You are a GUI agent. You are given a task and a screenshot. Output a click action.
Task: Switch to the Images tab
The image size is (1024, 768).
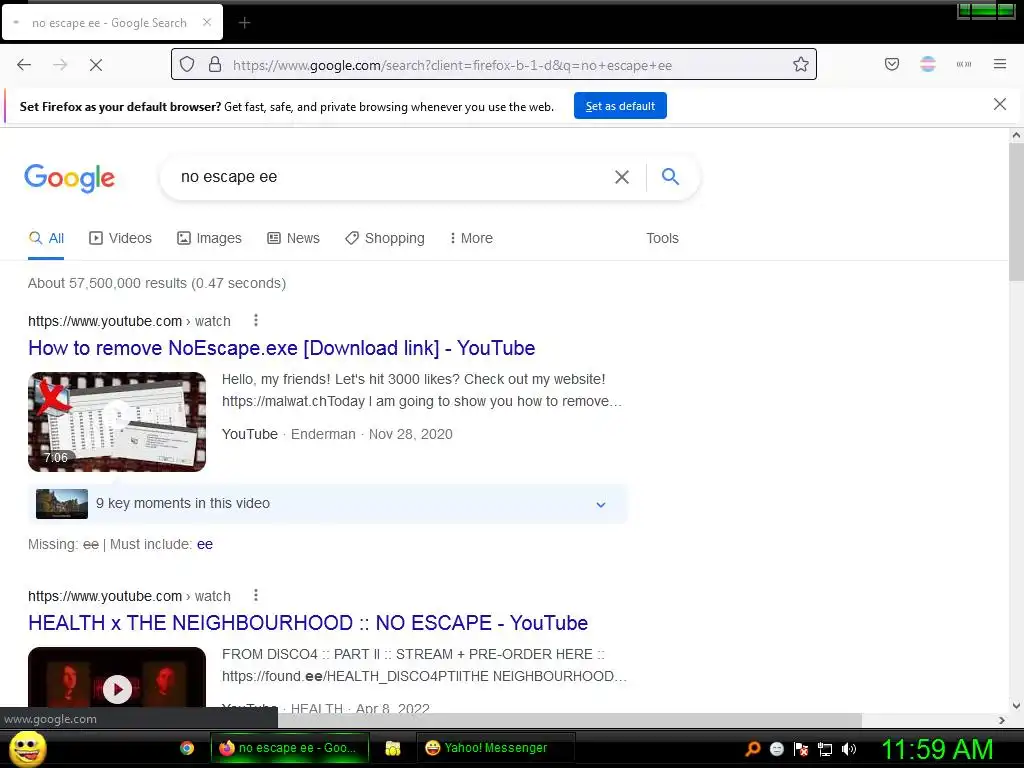(x=209, y=238)
